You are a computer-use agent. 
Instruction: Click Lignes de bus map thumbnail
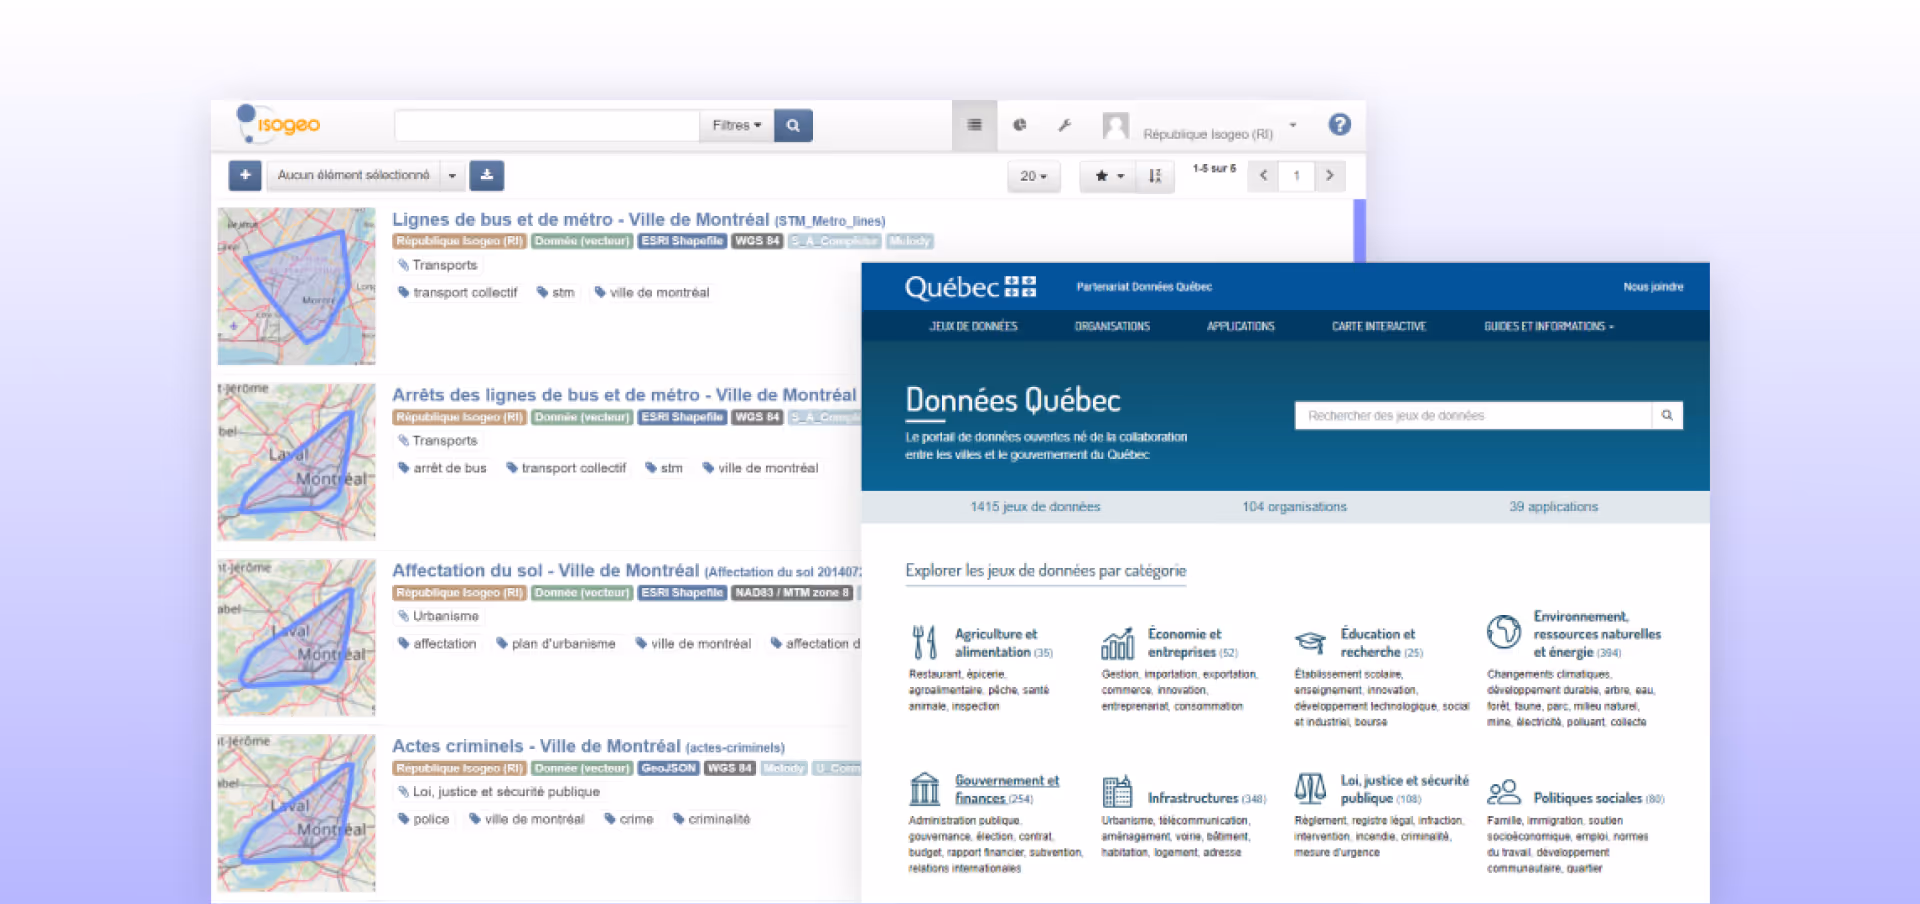pos(297,286)
